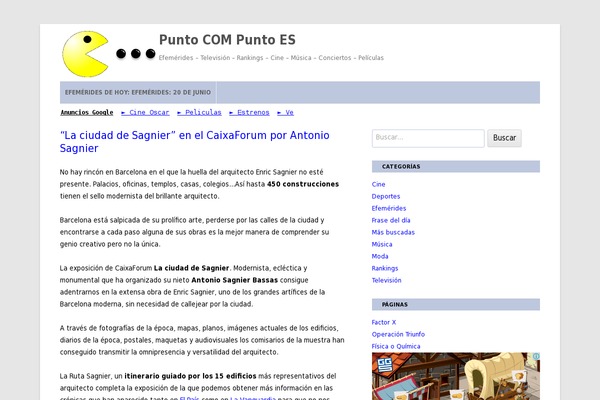Click the PÁGINAS heading
This screenshot has height=400, width=600.
coord(395,305)
